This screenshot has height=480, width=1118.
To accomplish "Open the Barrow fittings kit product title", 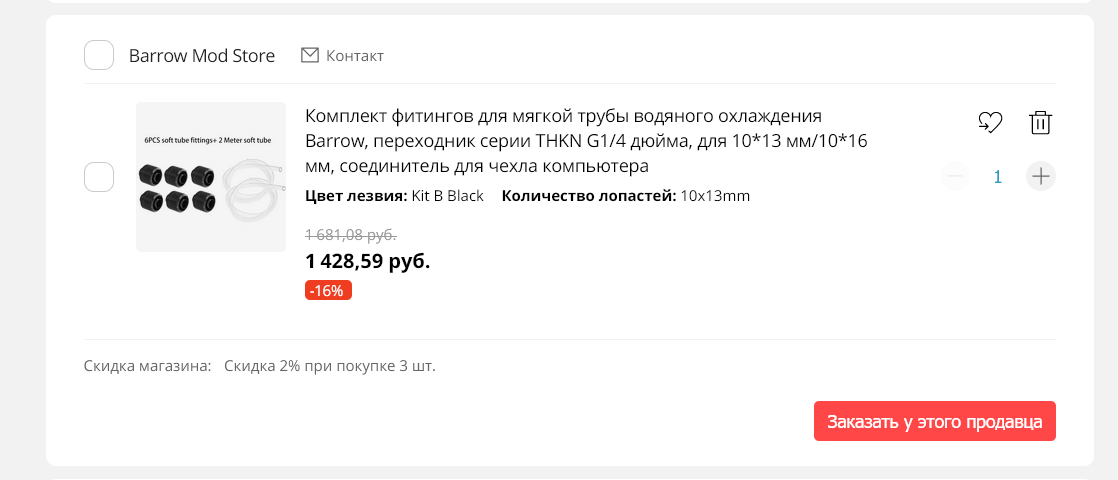I will tap(585, 140).
